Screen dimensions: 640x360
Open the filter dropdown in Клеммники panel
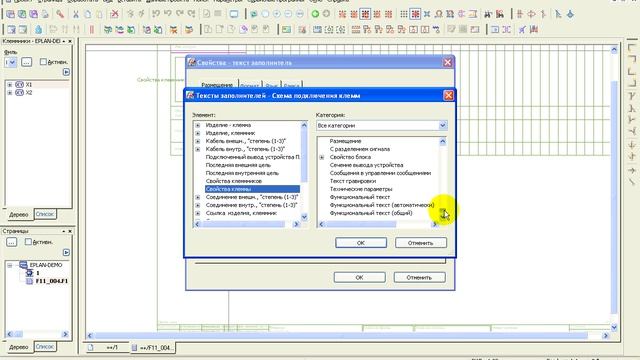[x=13, y=62]
